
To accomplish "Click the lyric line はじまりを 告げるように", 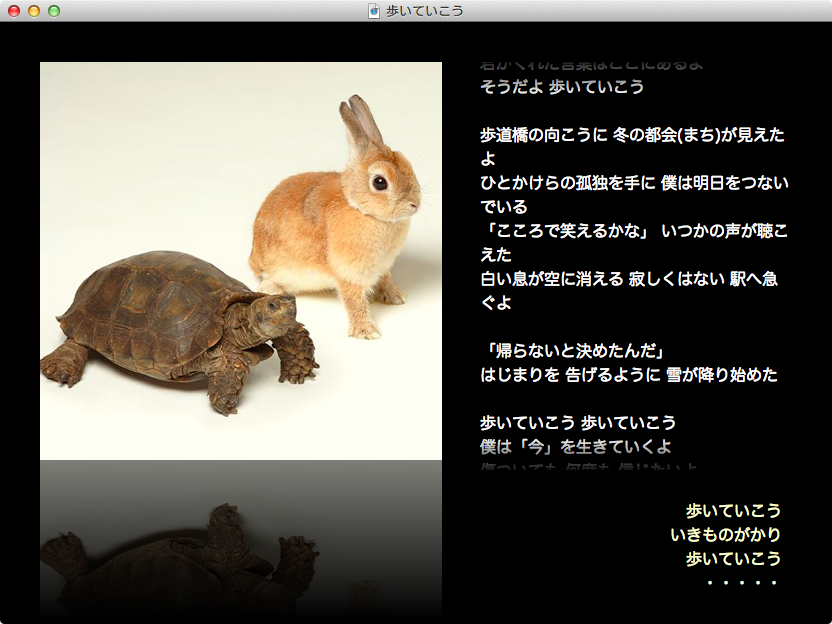I will click(628, 375).
